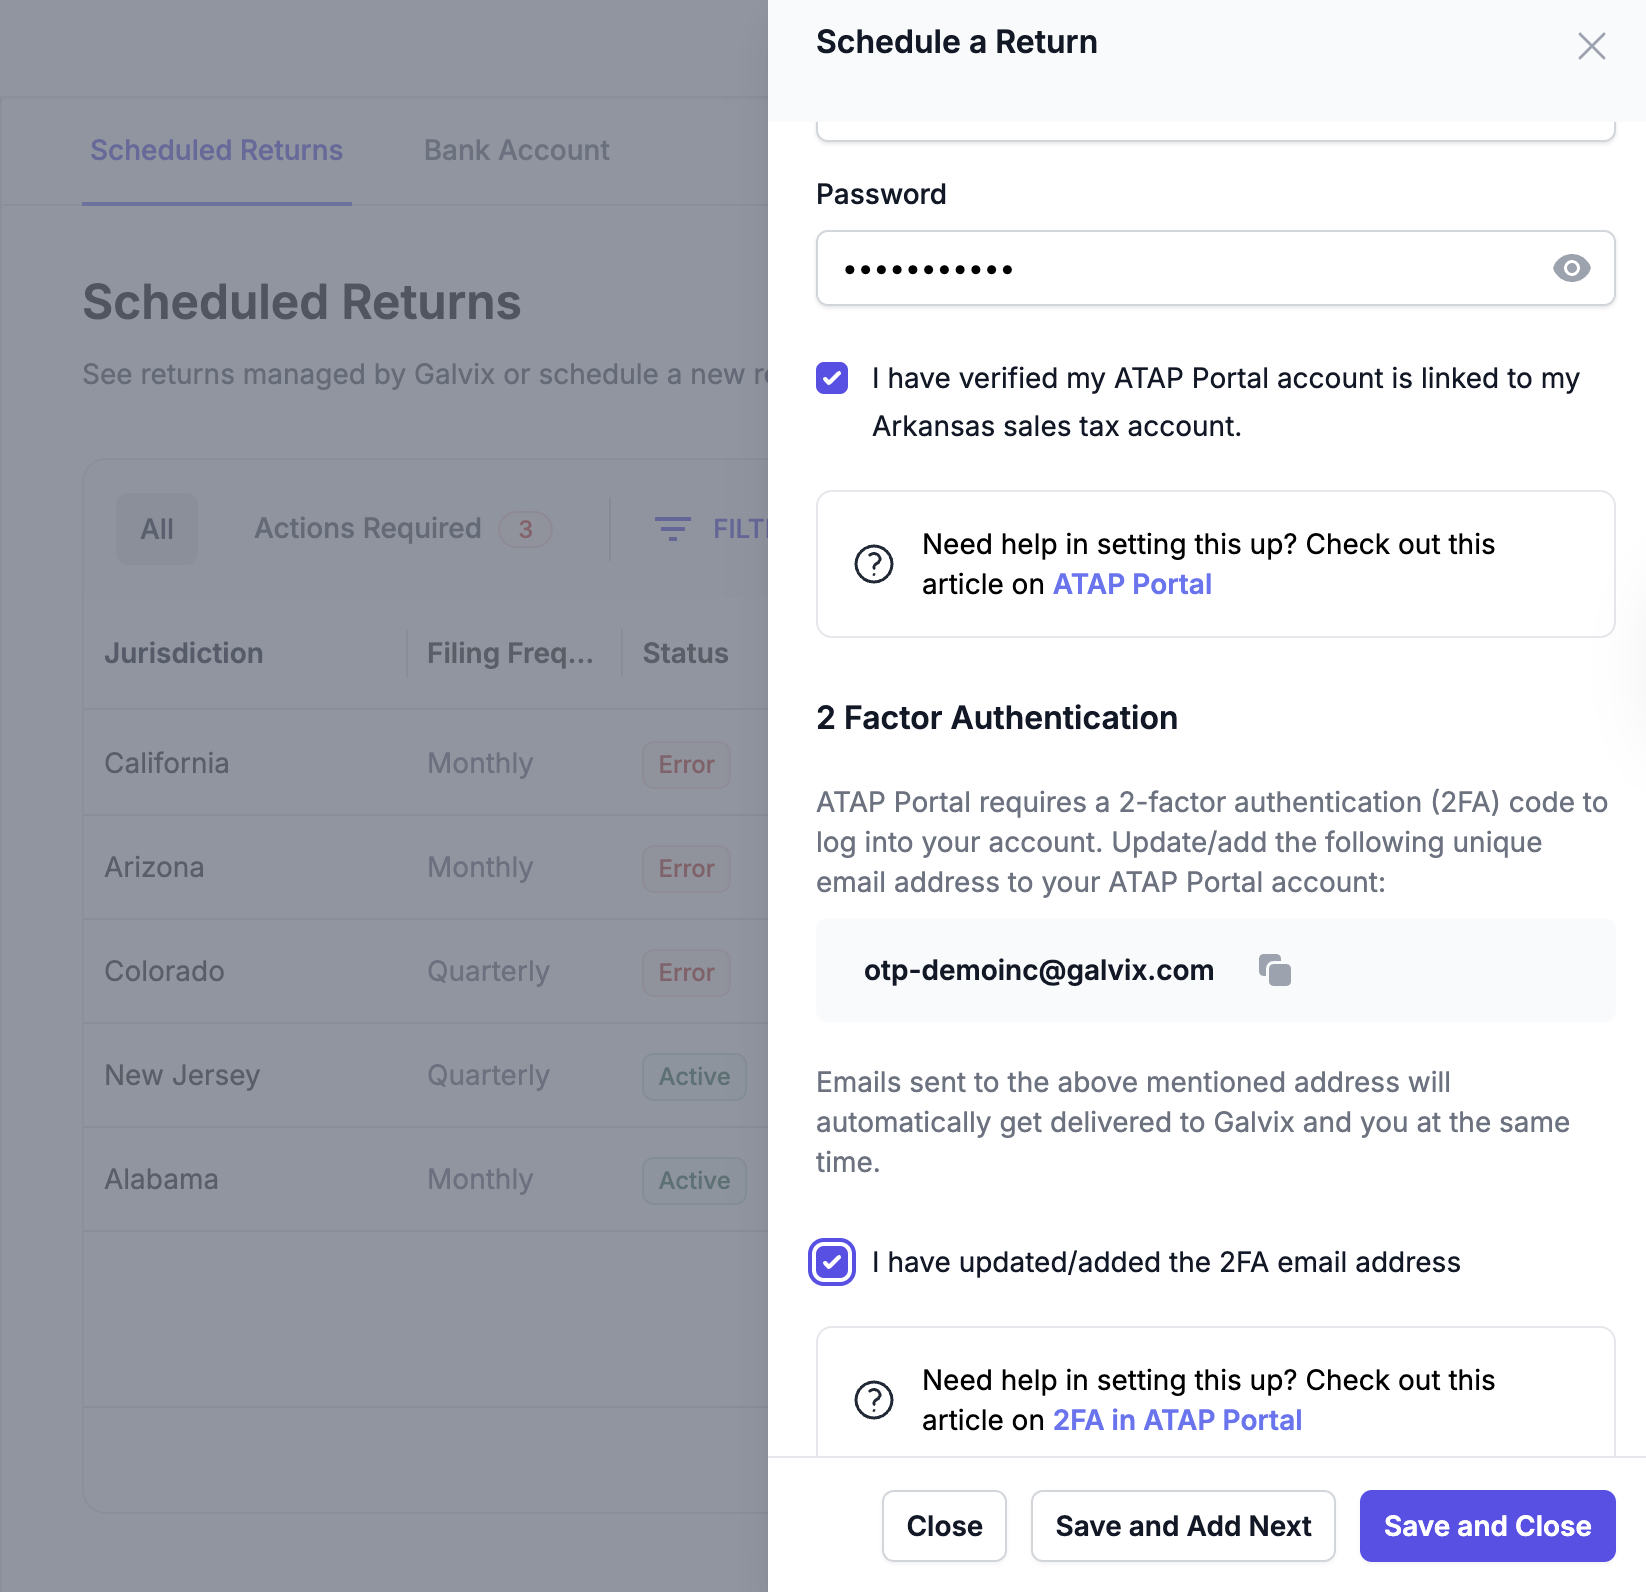Toggle the 2FA email address updated checkbox

click(x=832, y=1262)
